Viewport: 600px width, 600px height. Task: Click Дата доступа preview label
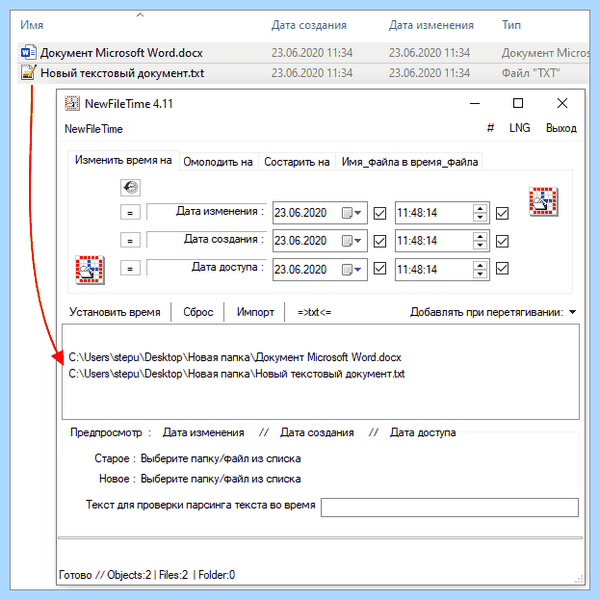coord(423,432)
